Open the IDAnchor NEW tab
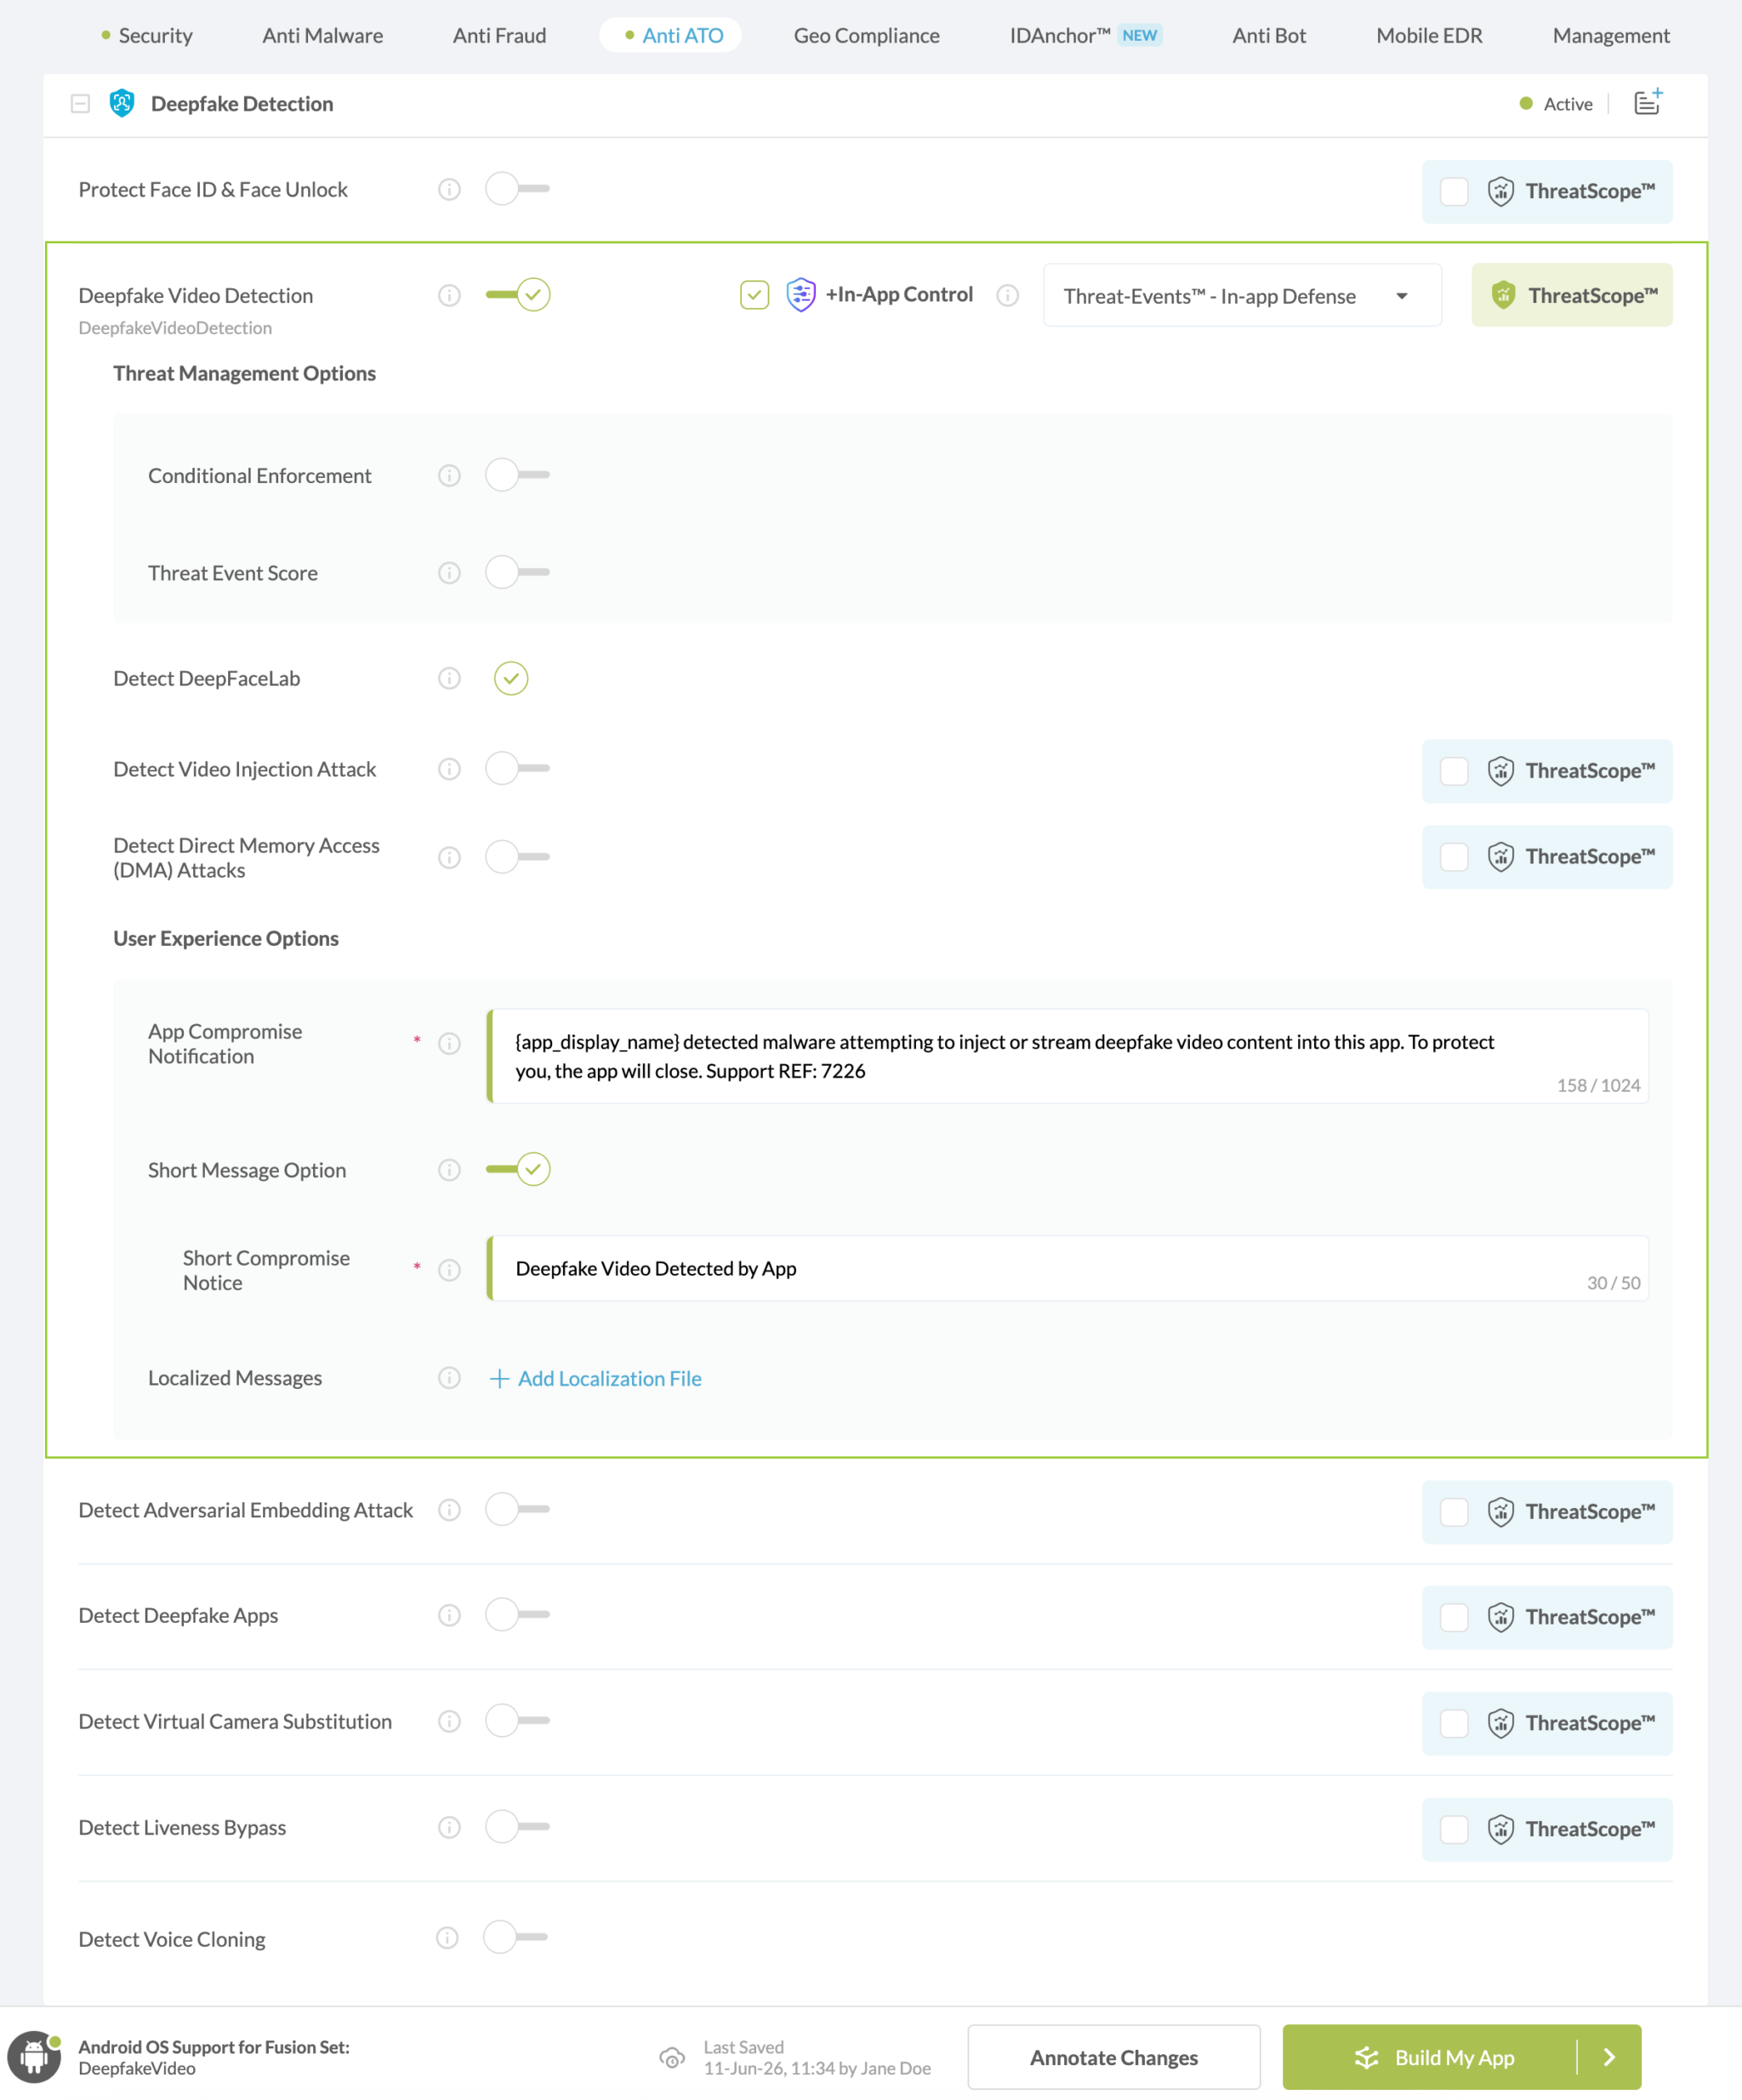 (1086, 35)
